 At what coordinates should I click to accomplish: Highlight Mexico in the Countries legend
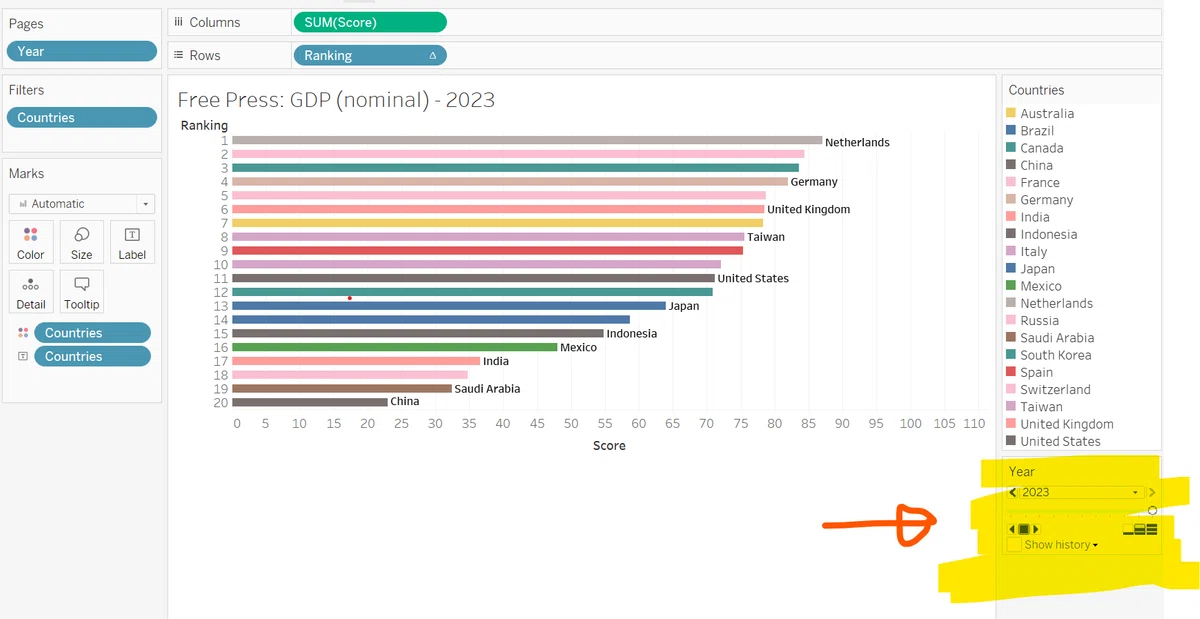click(1041, 286)
